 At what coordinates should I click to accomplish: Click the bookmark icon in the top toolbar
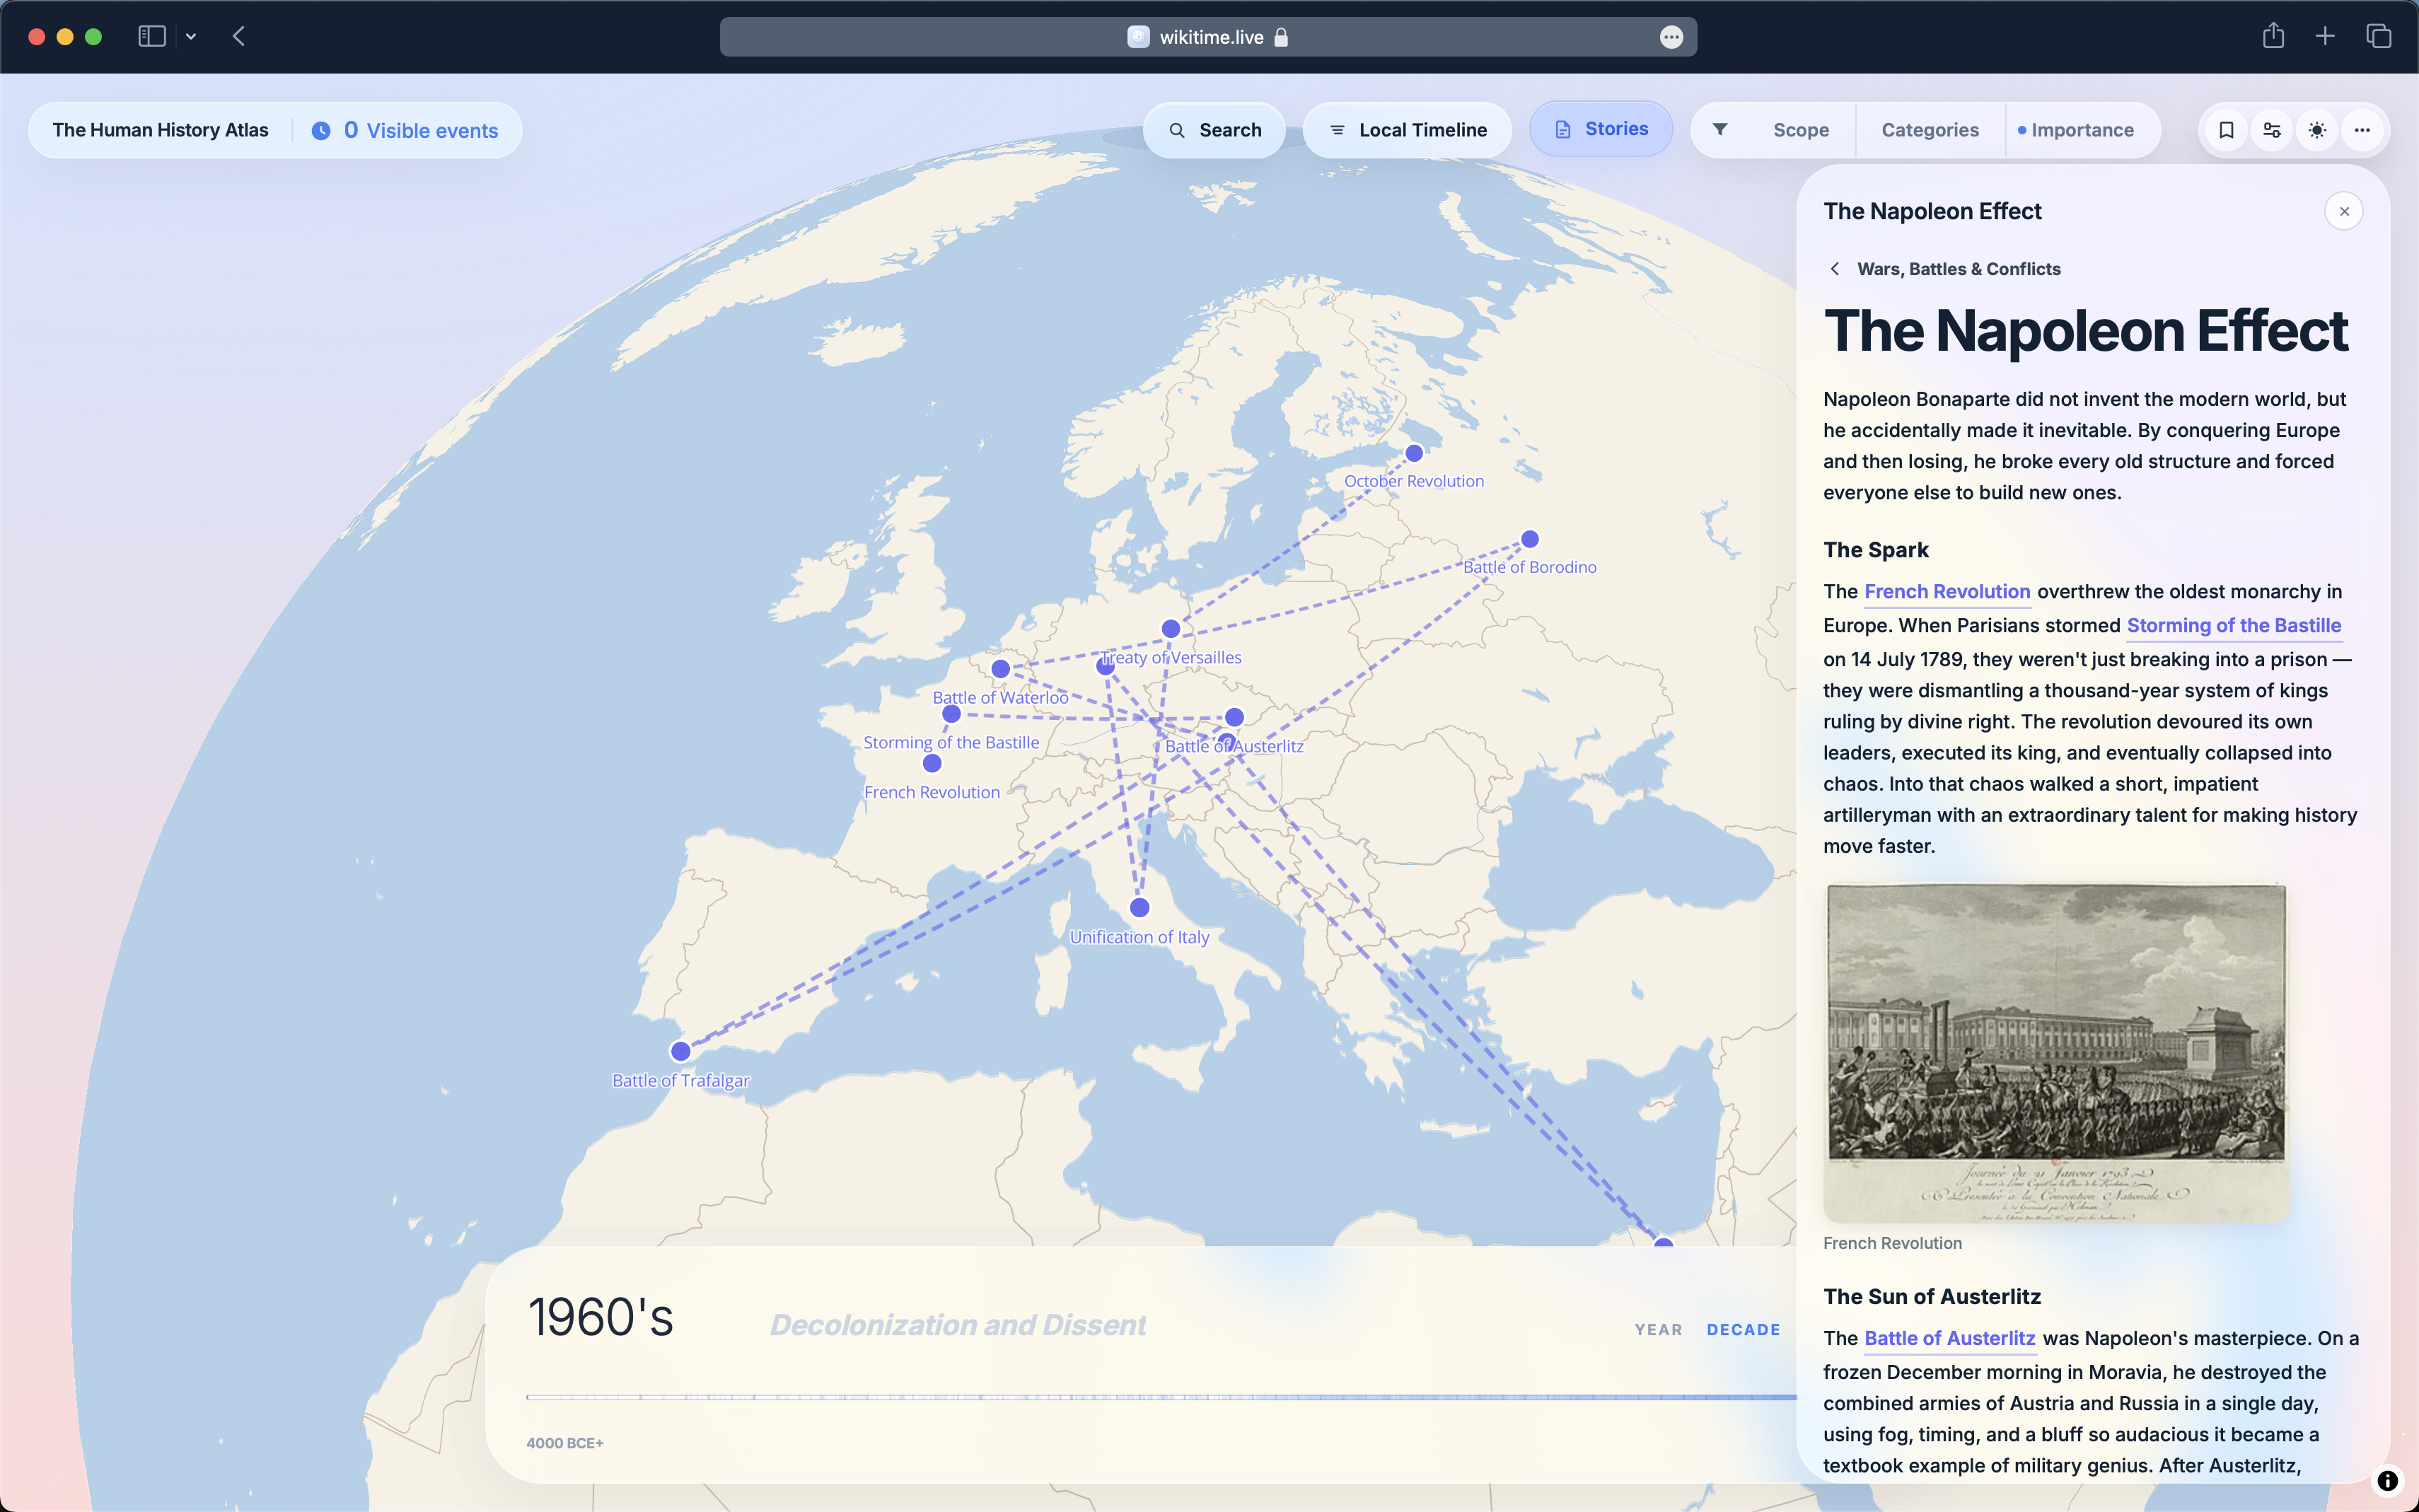2227,129
